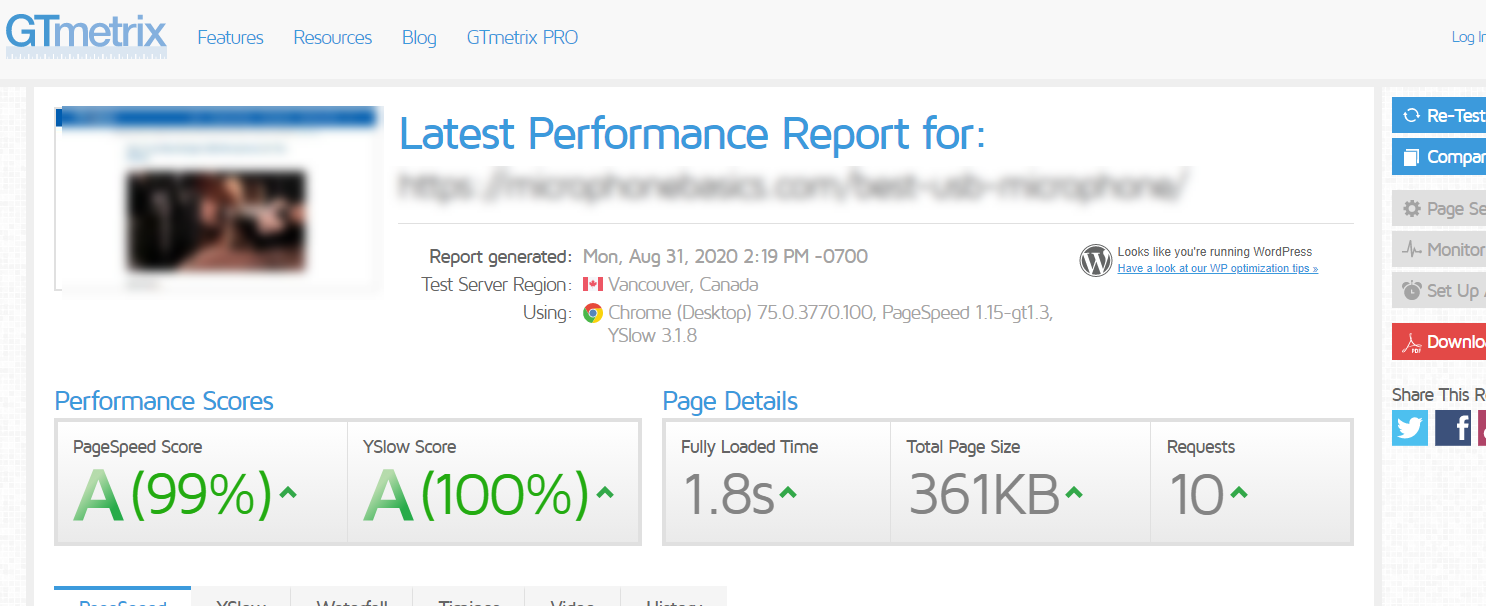Screen dimensions: 1486x606
Task: Switch to the Waterfall tab
Action: [352, 601]
